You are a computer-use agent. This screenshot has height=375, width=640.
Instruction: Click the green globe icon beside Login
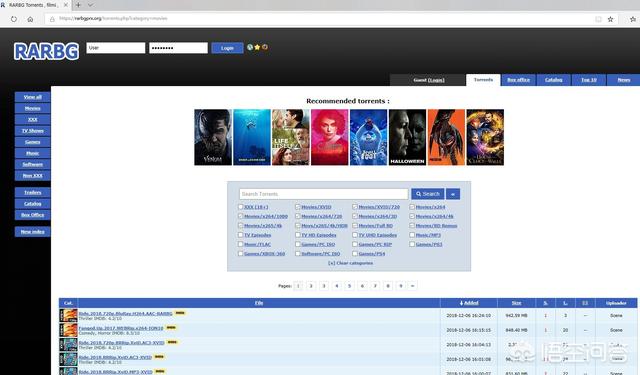click(x=250, y=47)
